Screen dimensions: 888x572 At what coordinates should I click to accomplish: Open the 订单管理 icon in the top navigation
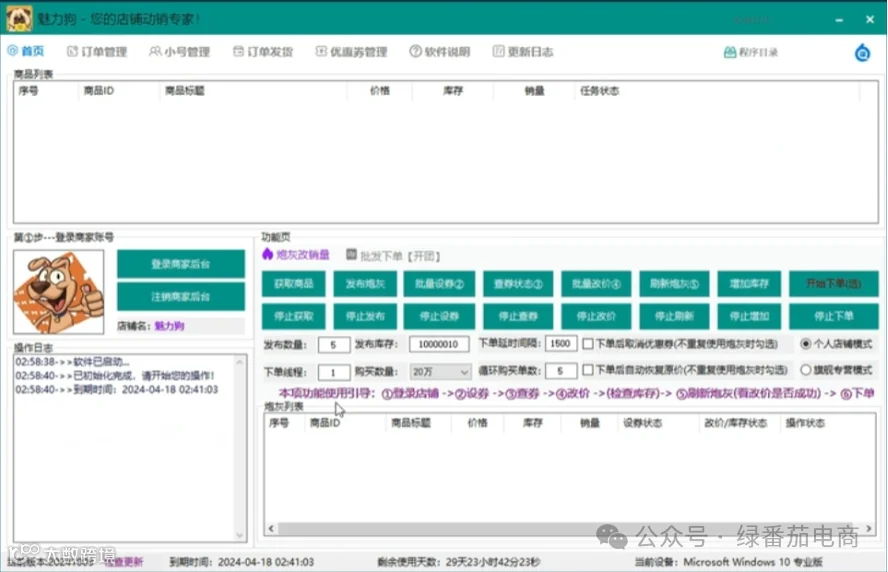[72, 52]
